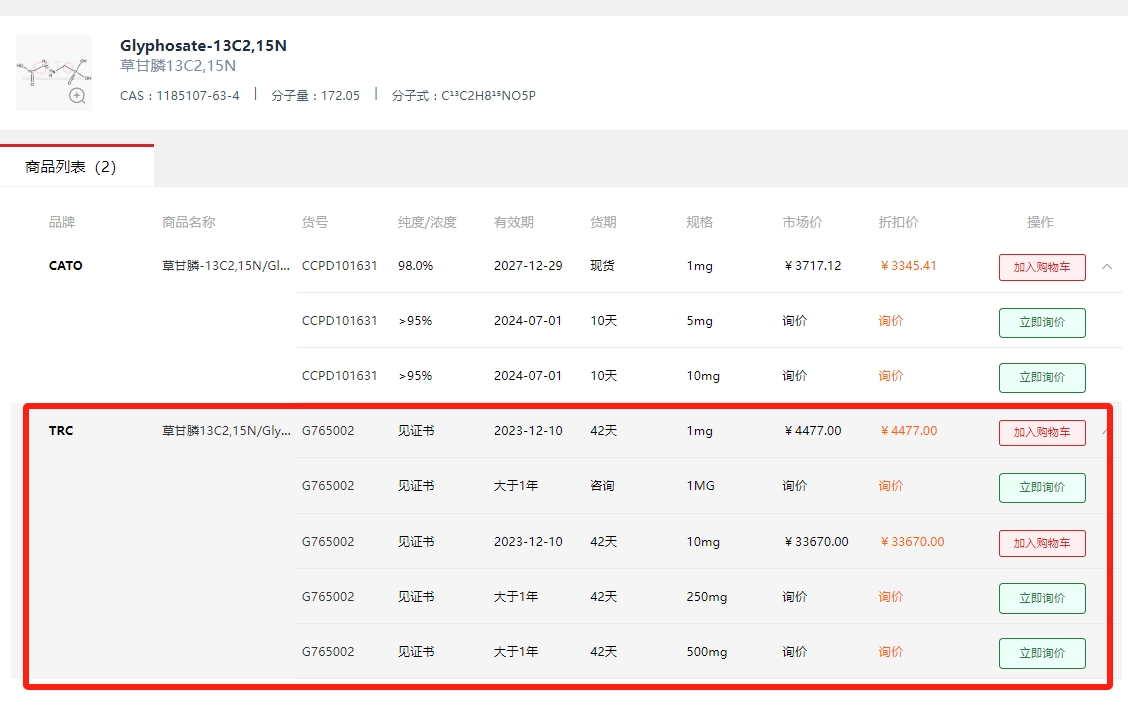Click the 折扣价 column header

[898, 222]
